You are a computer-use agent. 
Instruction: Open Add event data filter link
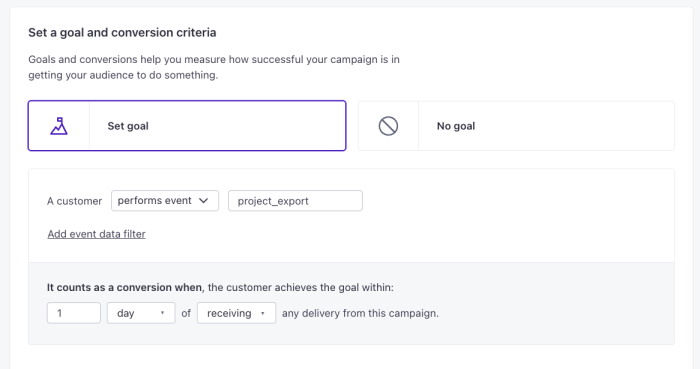pos(96,234)
